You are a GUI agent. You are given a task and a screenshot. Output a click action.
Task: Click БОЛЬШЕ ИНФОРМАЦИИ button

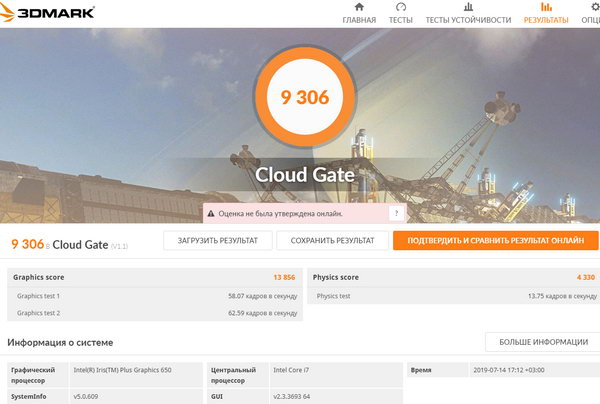543,342
